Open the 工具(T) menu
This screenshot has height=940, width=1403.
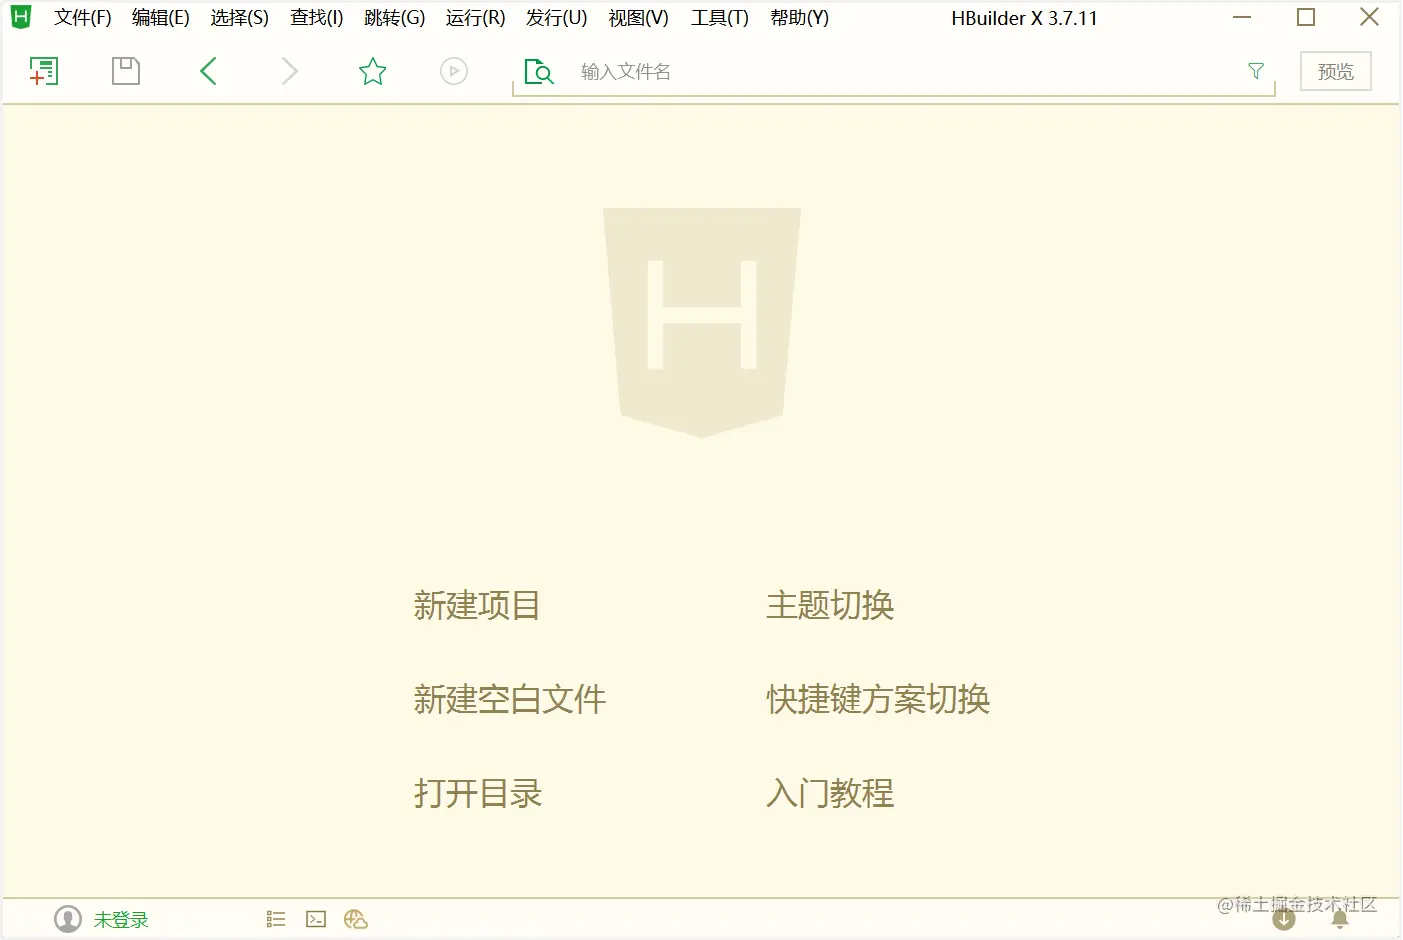(x=720, y=18)
